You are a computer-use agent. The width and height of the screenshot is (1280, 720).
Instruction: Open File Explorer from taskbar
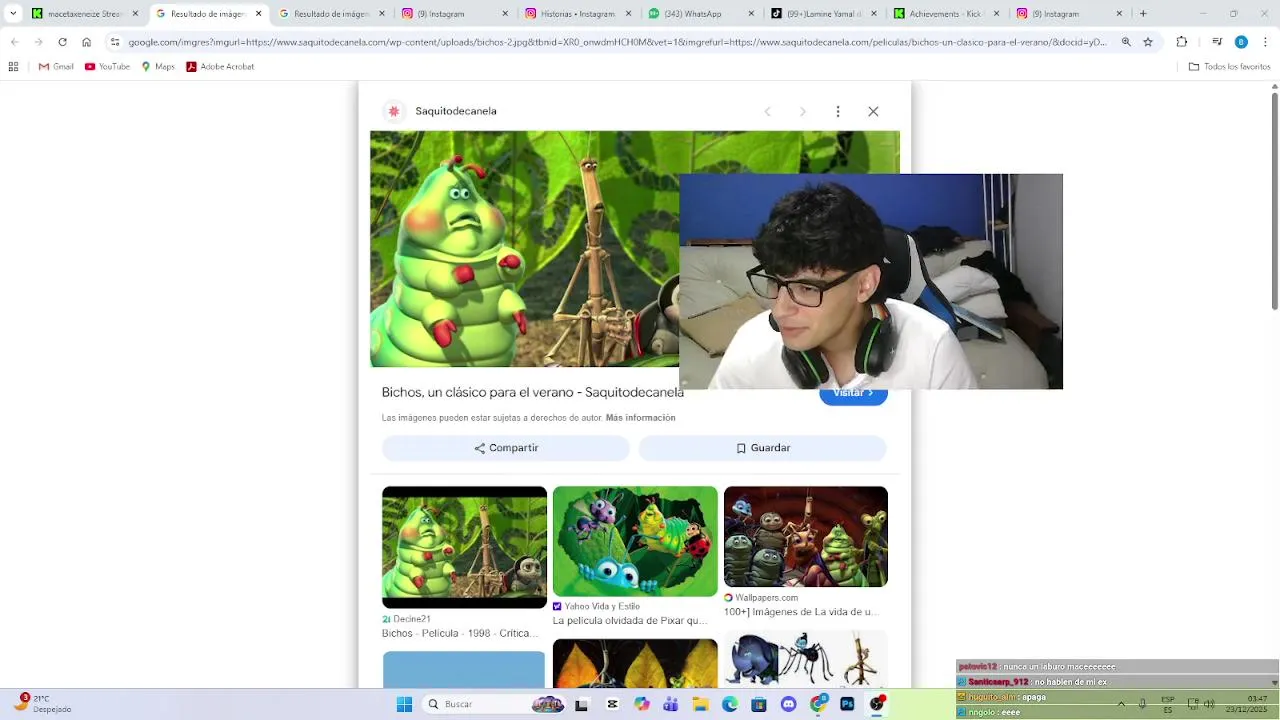[701, 704]
